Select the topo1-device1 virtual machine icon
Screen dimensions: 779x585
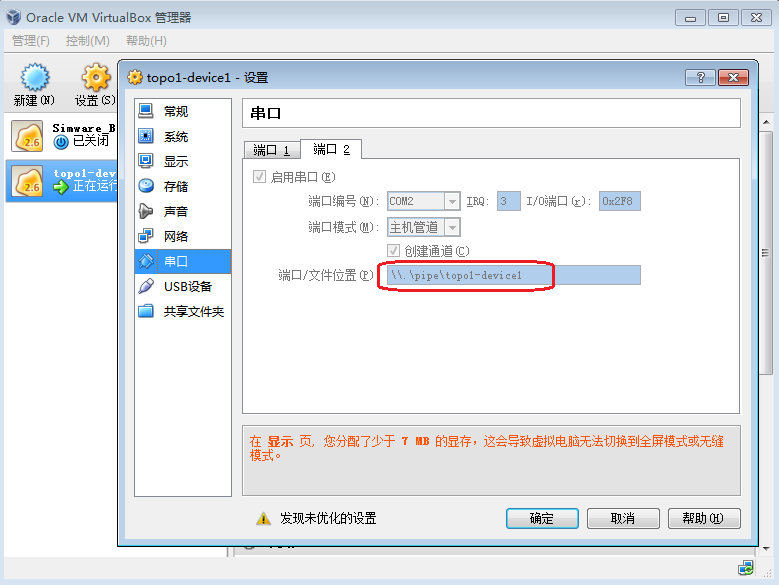[x=27, y=181]
